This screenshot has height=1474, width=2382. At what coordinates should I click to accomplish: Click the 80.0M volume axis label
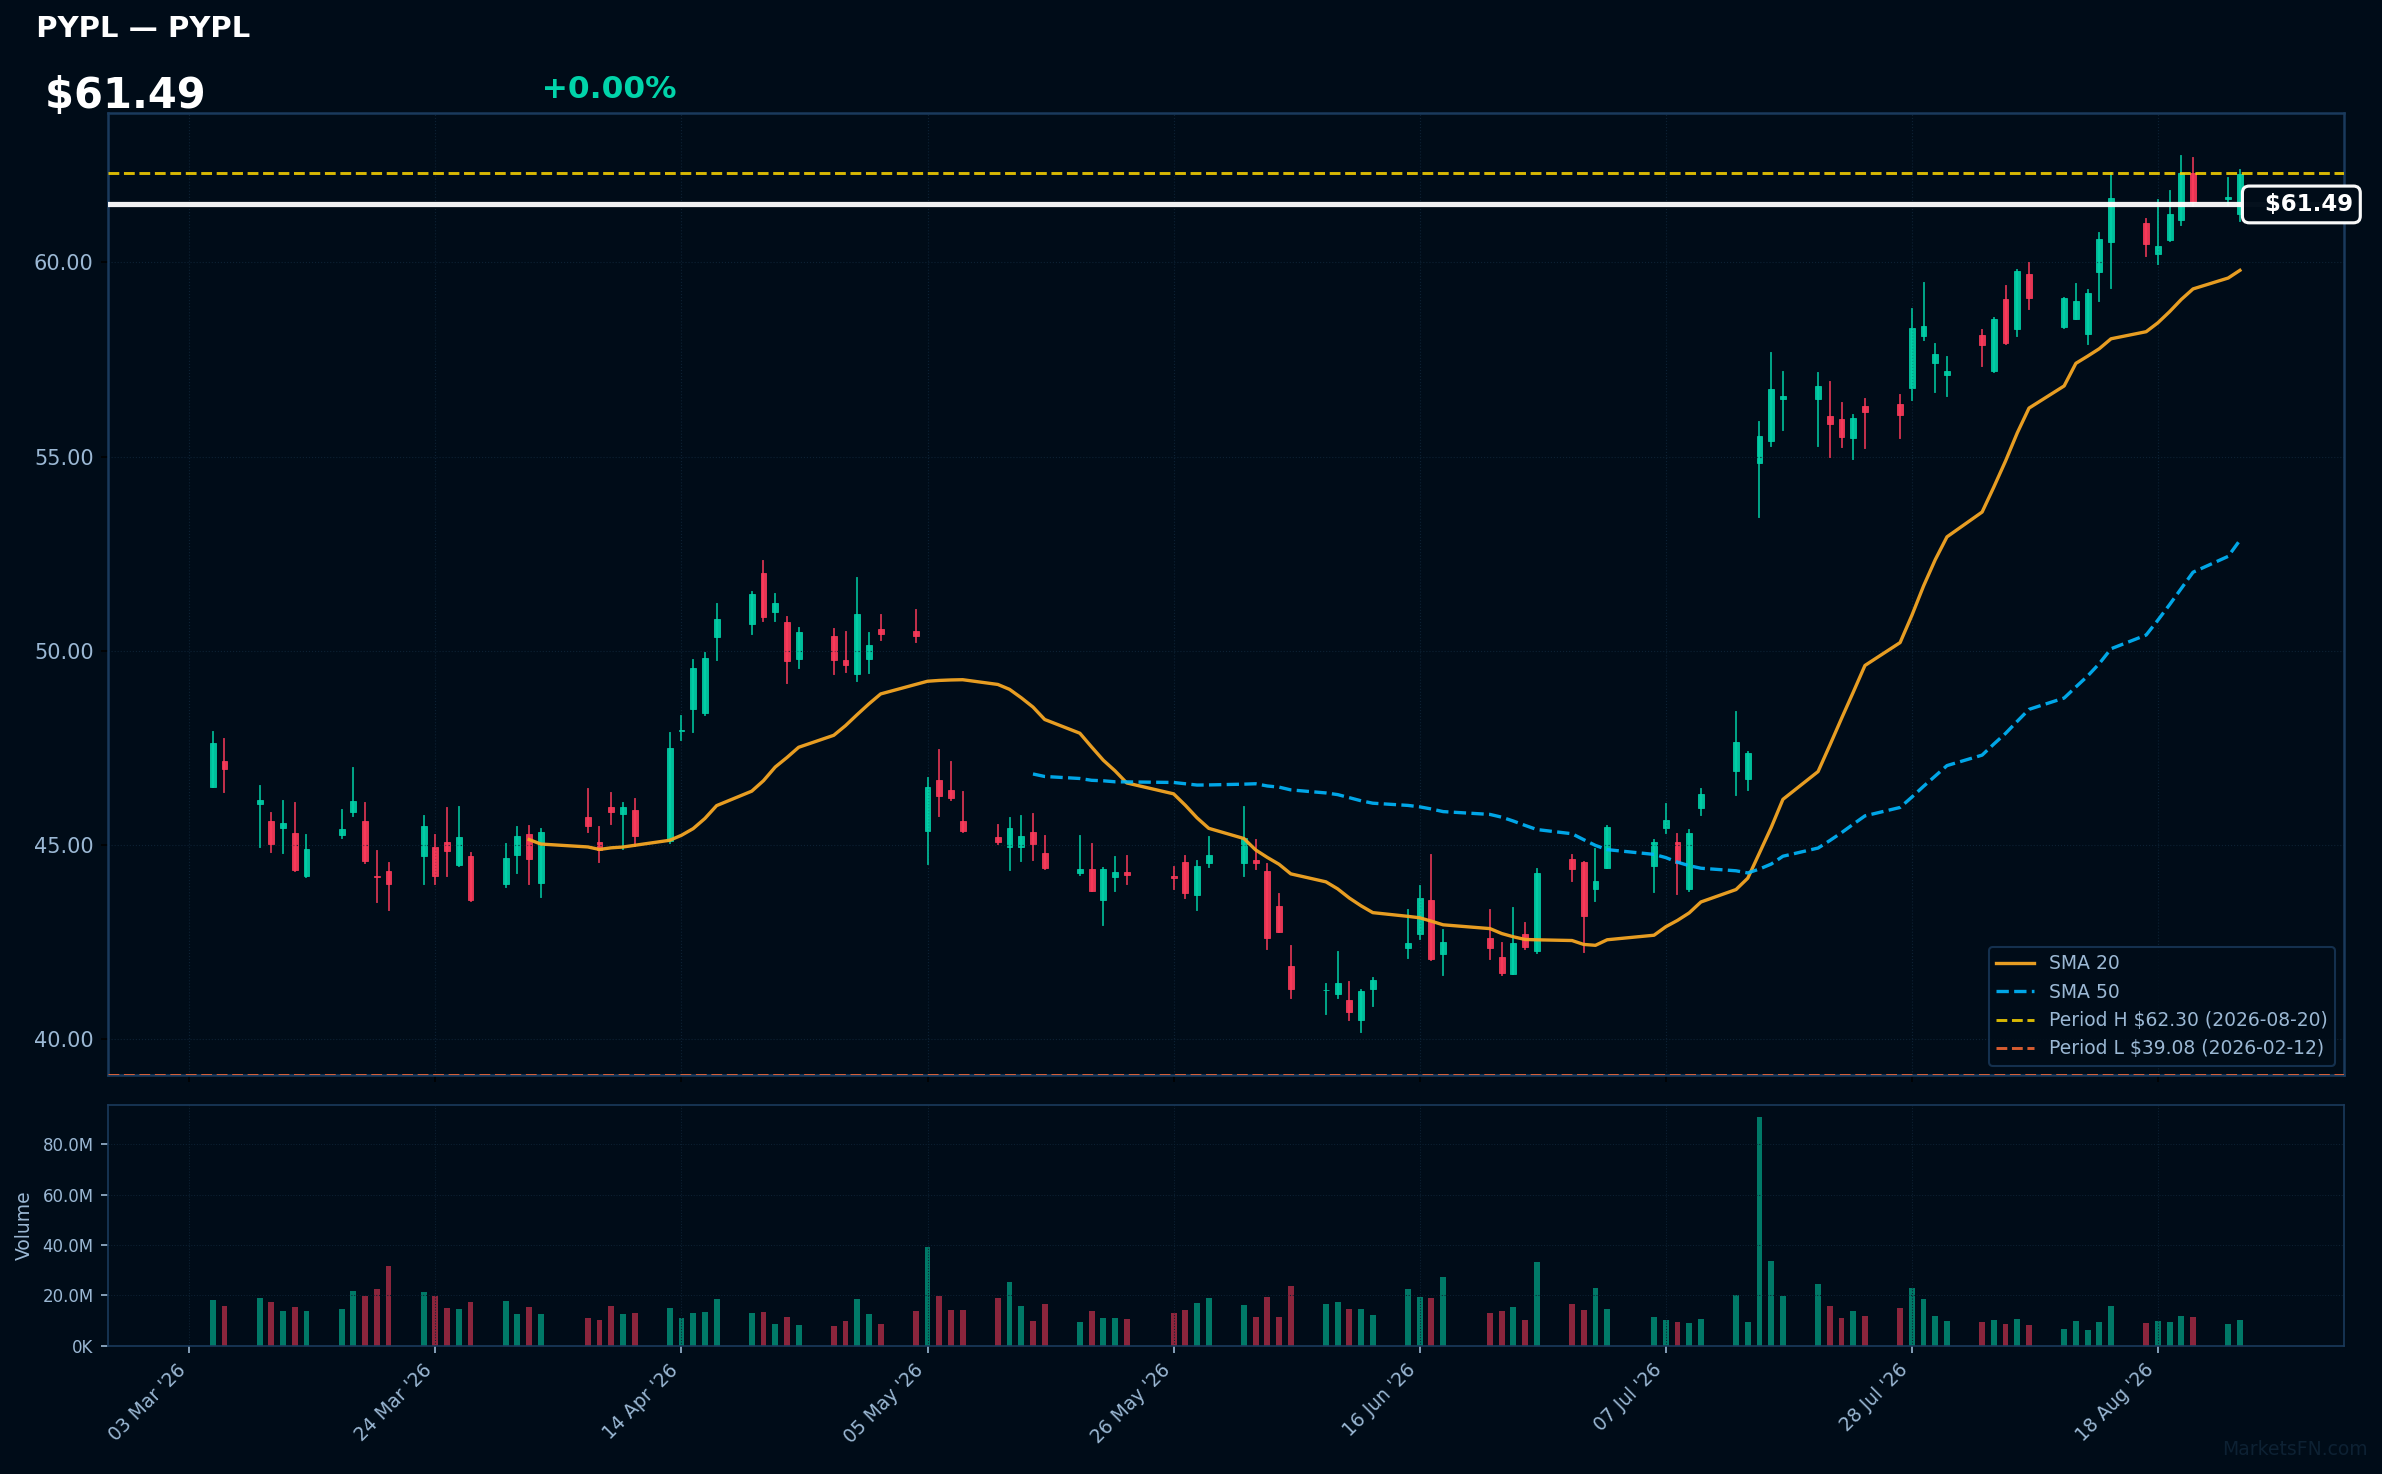click(68, 1145)
